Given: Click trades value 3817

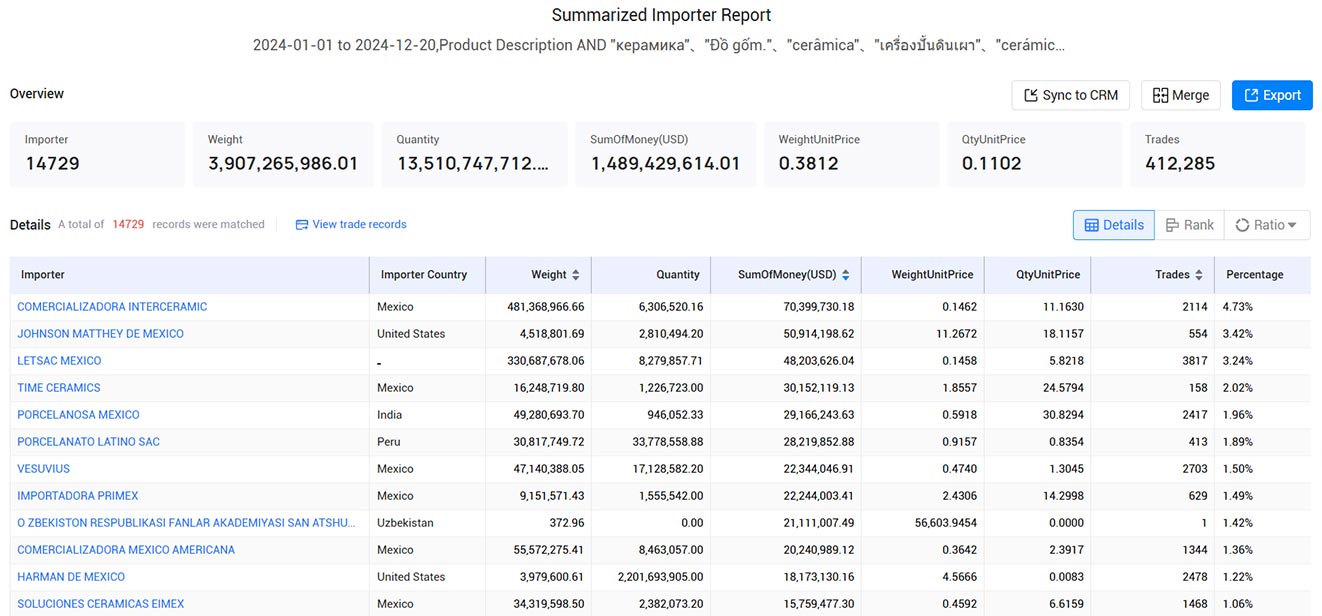Looking at the screenshot, I should pyautogui.click(x=1194, y=361).
